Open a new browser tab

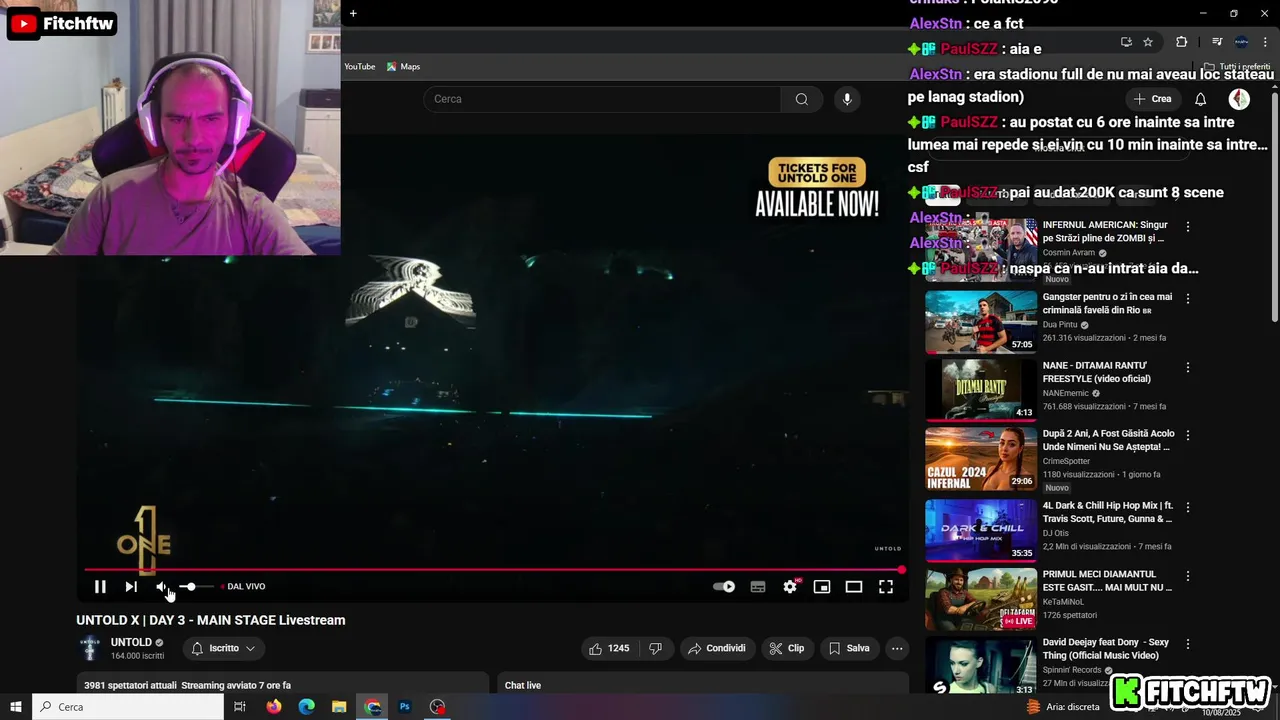tap(353, 13)
